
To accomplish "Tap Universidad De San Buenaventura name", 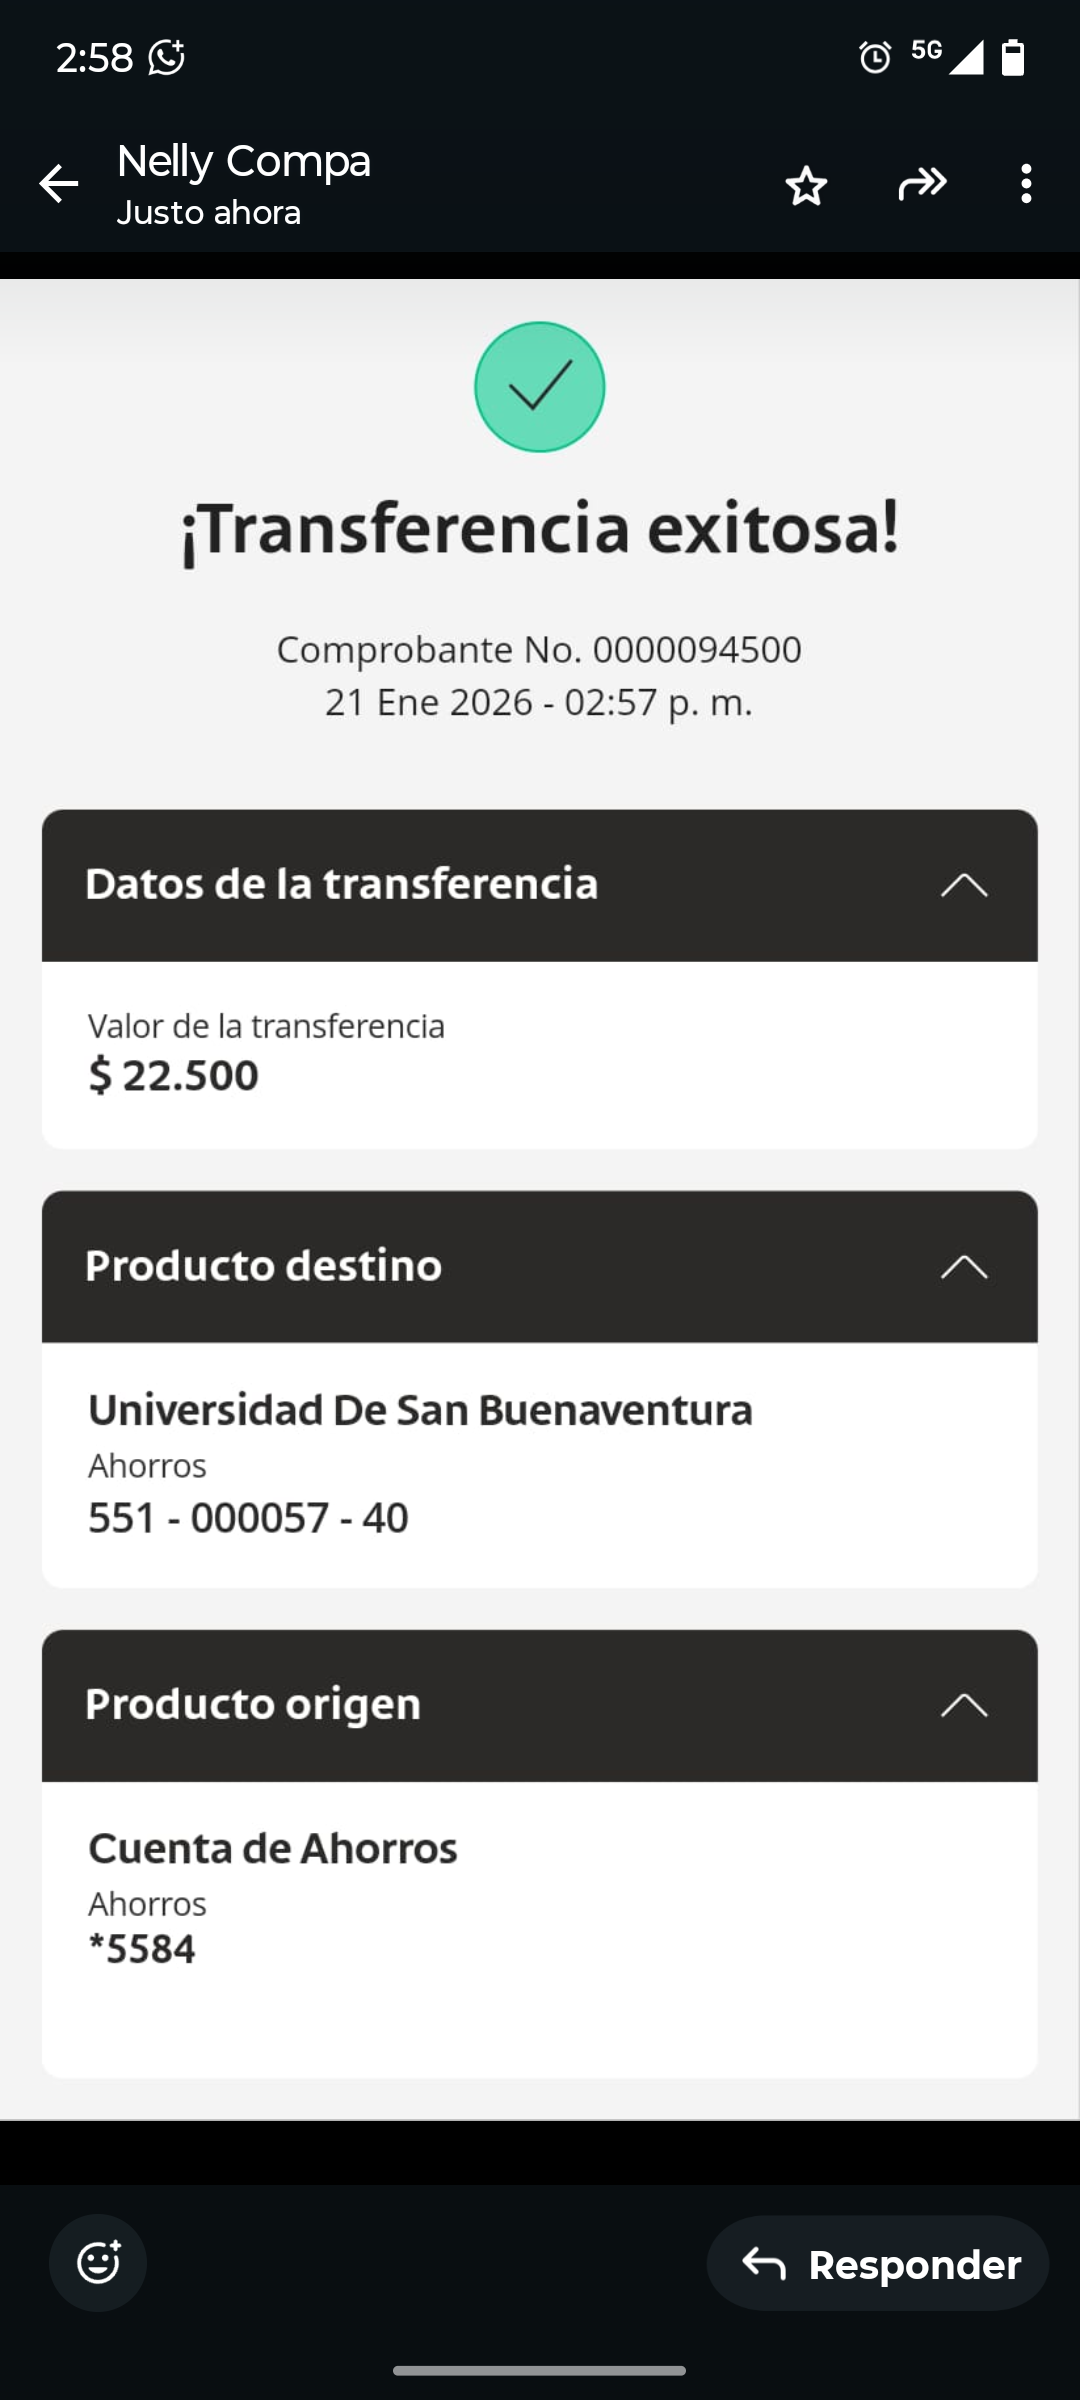I will pos(420,1410).
